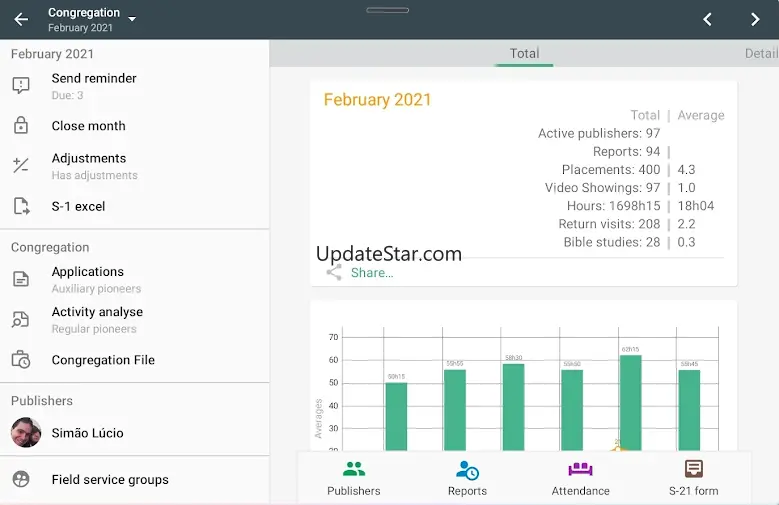Click the 62h15 chart bar

point(630,403)
